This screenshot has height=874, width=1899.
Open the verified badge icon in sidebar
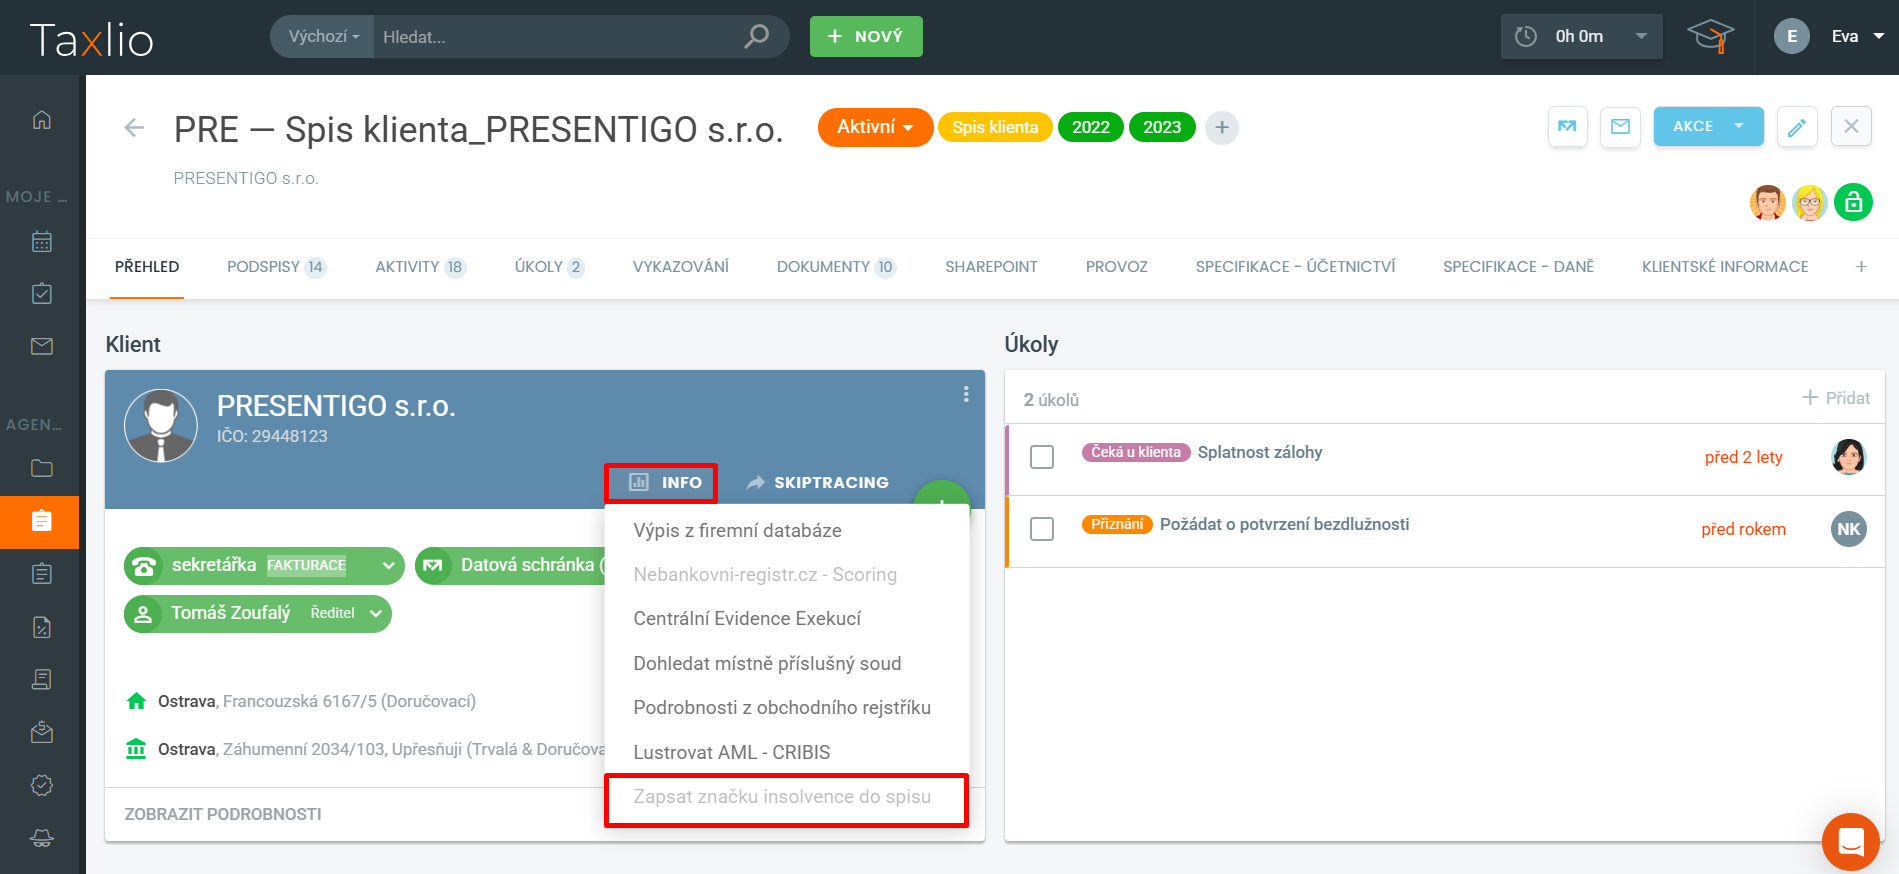(42, 785)
